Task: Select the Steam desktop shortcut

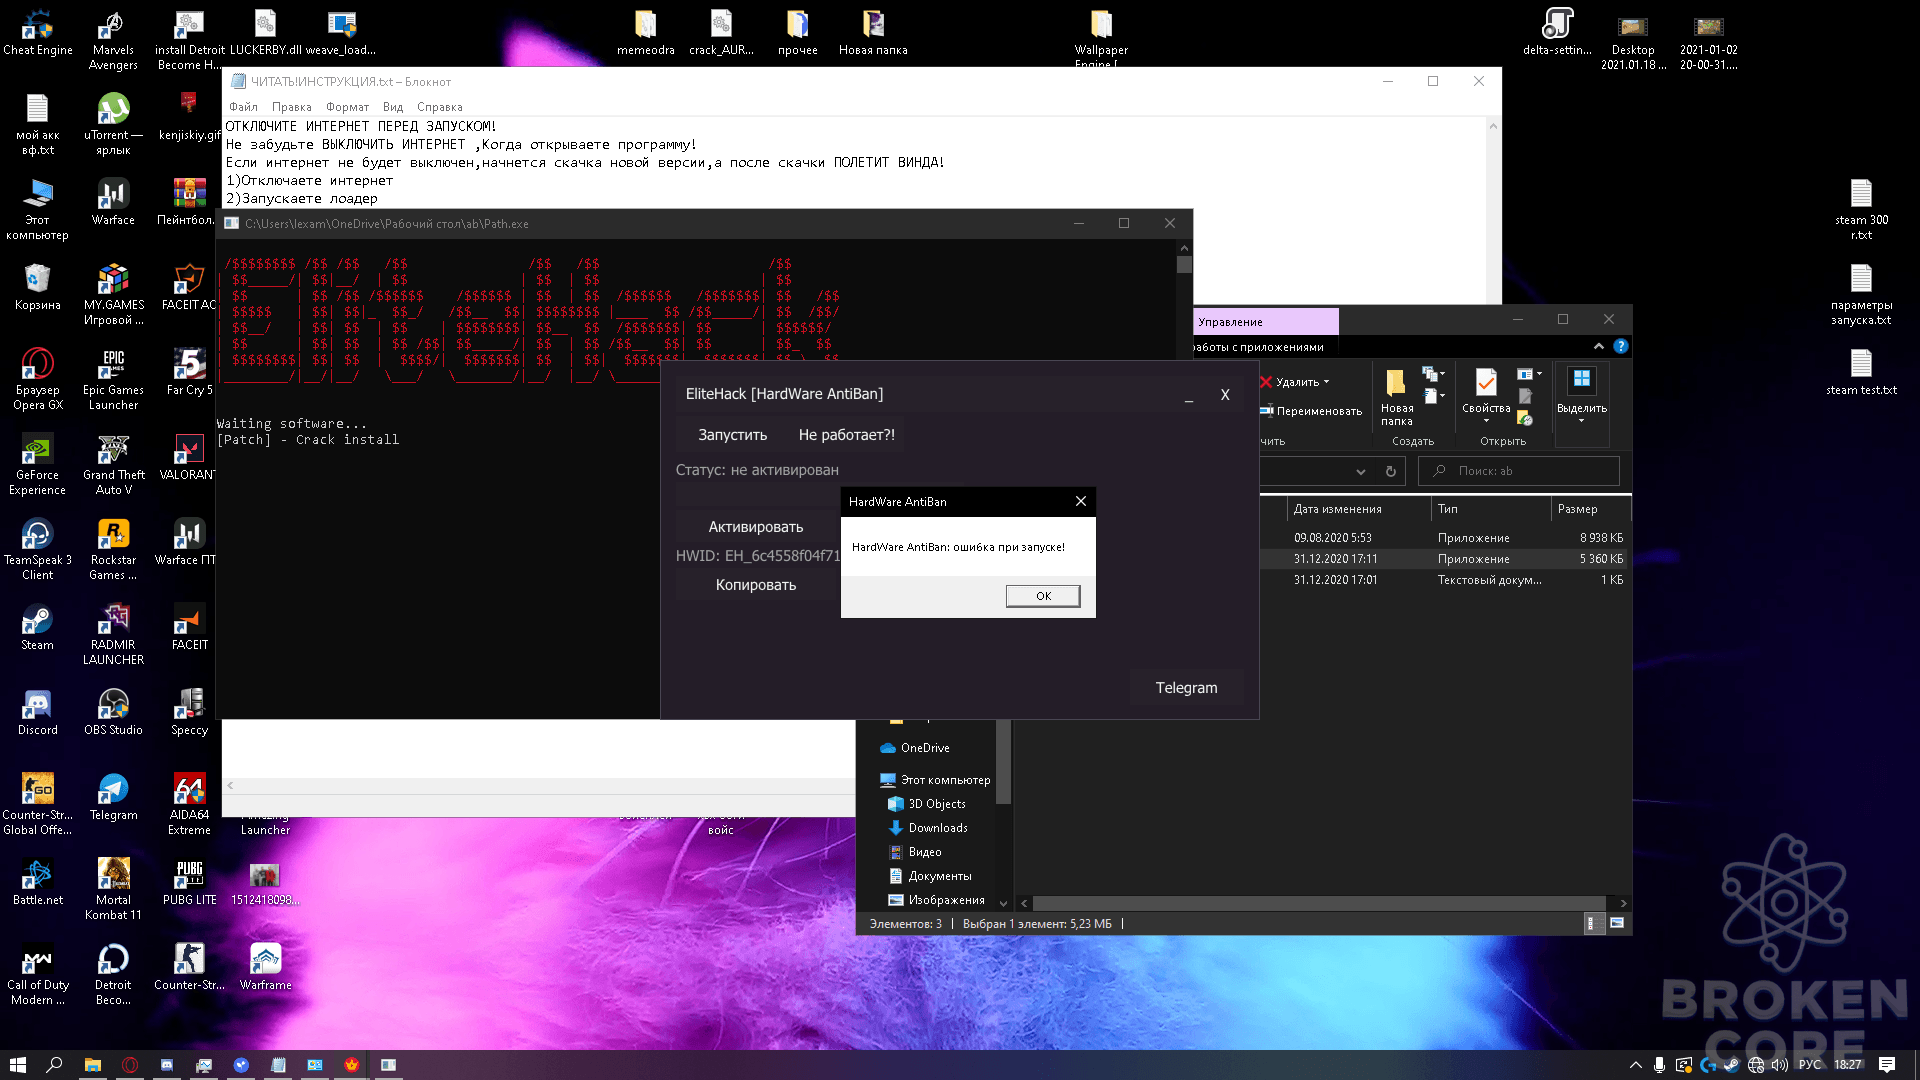Action: click(x=38, y=628)
